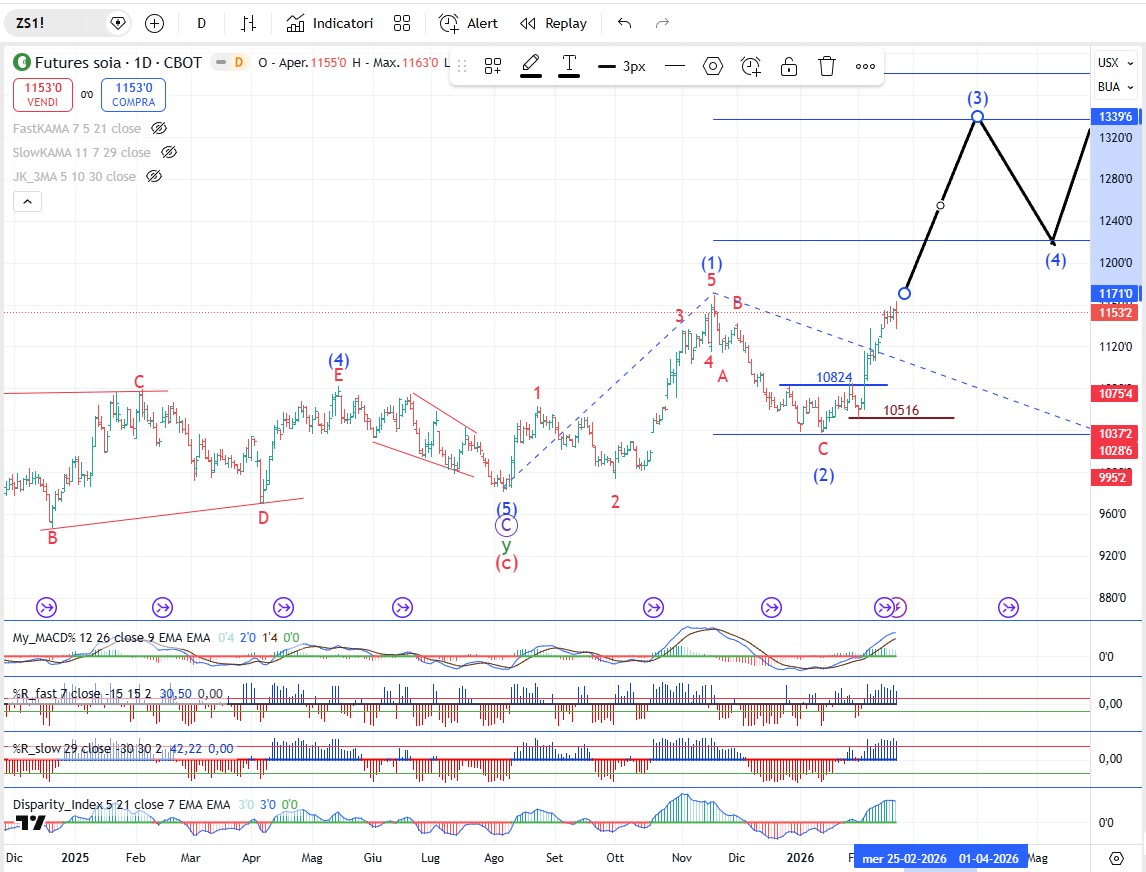
Task: Click the red VENDI sell button
Action: (x=40, y=95)
